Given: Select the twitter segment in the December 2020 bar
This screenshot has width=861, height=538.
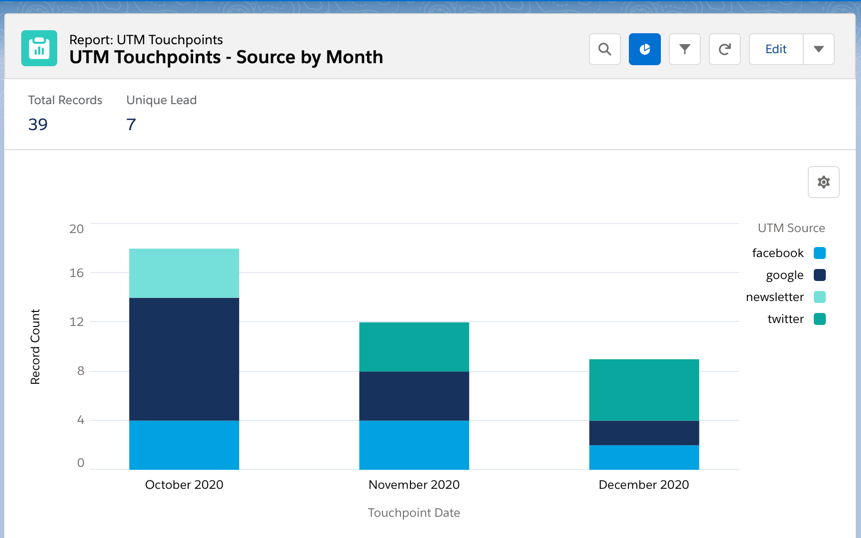Looking at the screenshot, I should pyautogui.click(x=644, y=390).
